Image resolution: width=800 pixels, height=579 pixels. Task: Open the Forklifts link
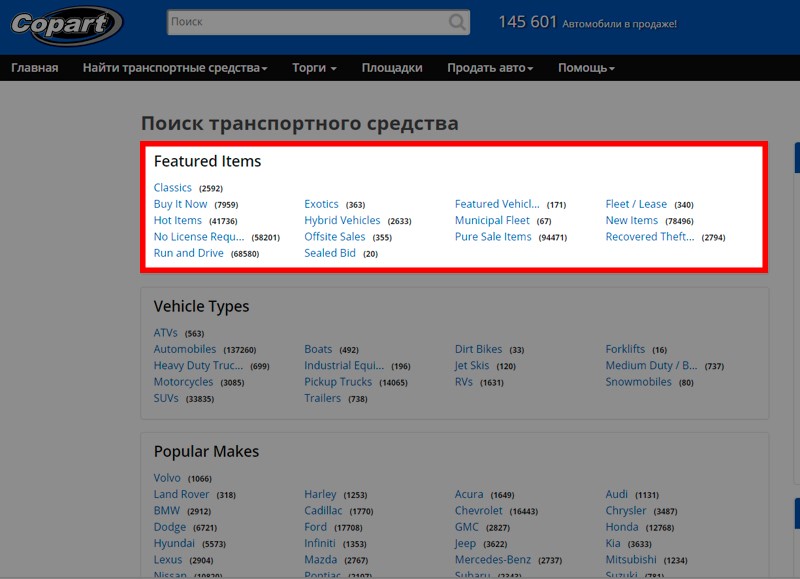pyautogui.click(x=625, y=349)
